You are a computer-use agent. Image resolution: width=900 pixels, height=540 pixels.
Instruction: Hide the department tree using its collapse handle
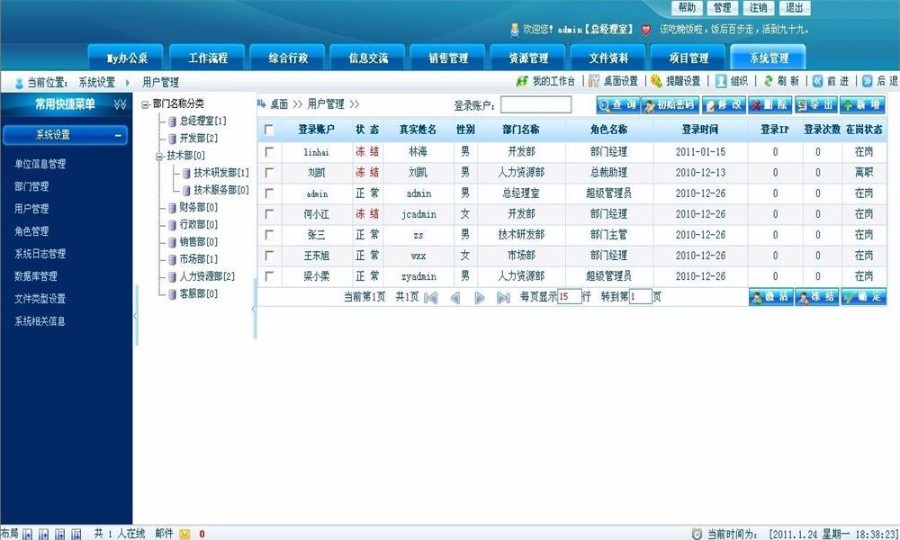pyautogui.click(x=254, y=309)
